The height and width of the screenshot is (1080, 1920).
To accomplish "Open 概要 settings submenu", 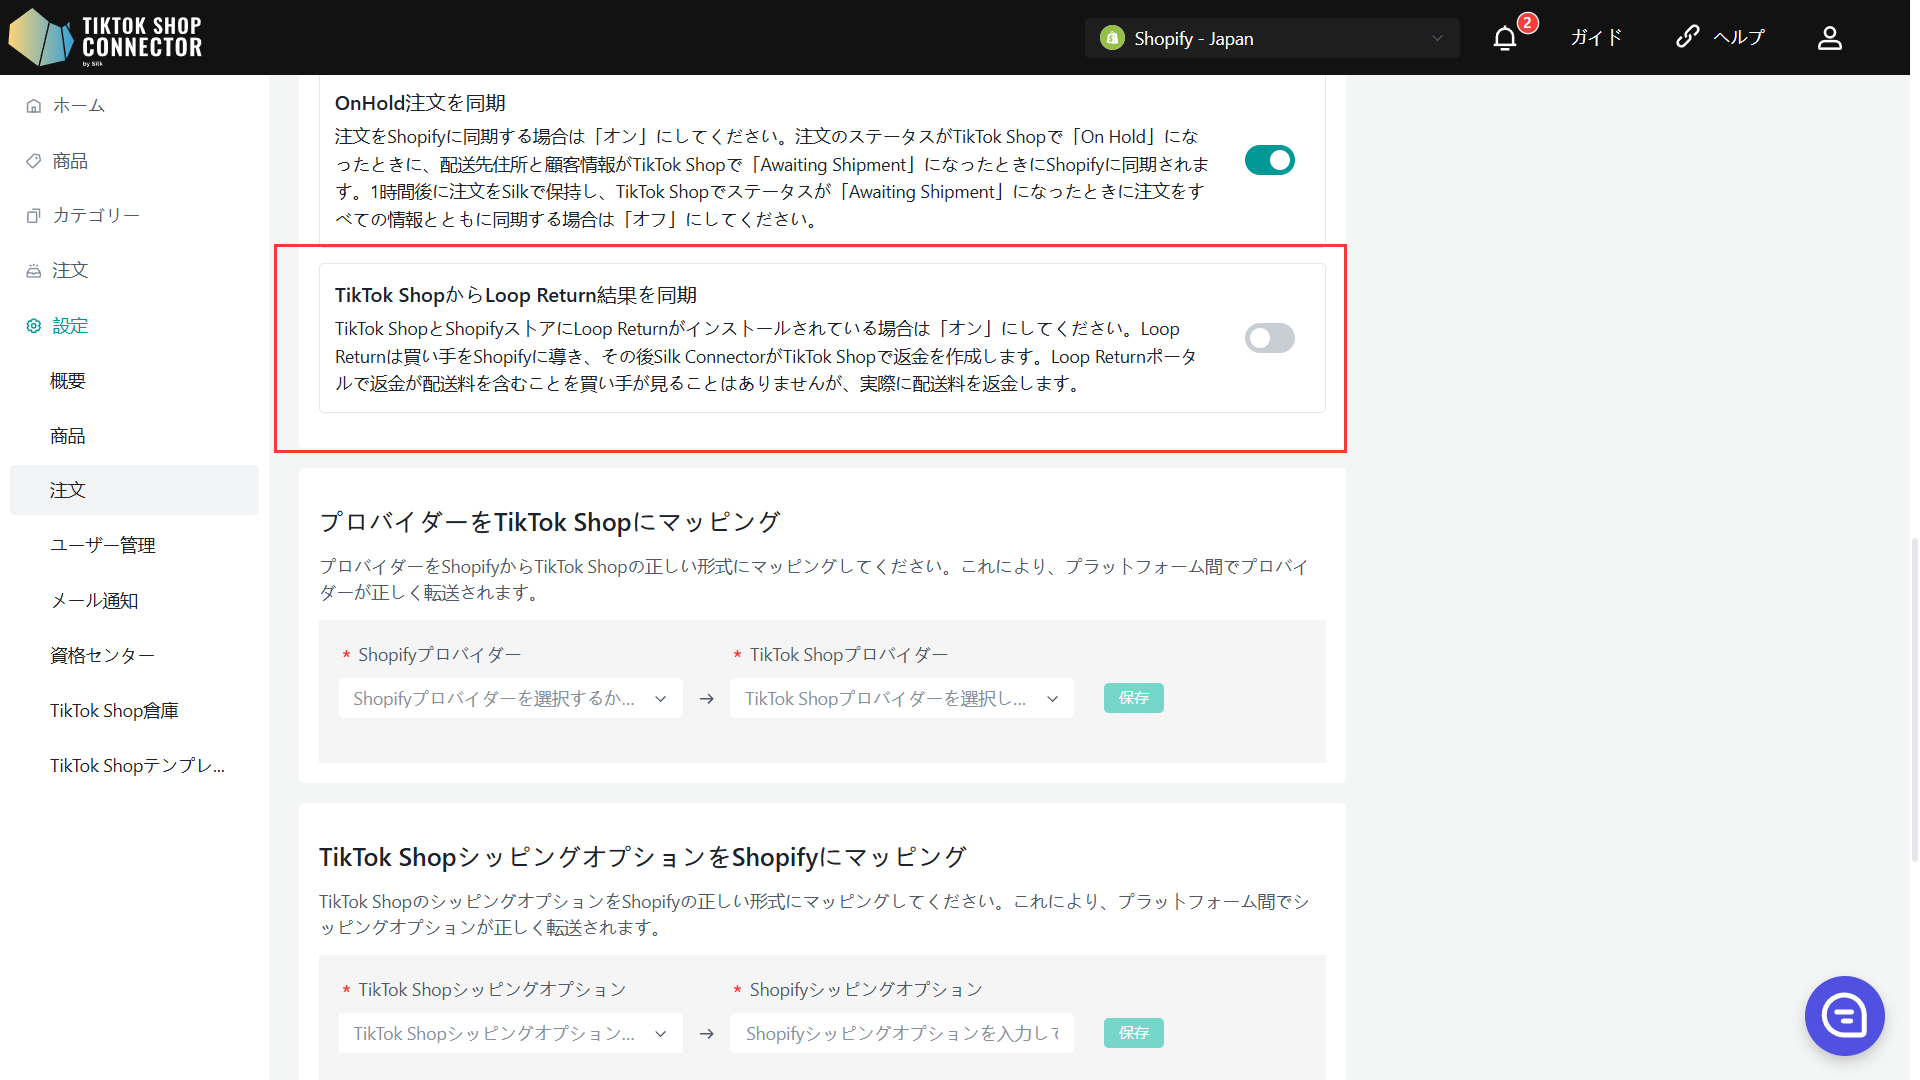I will pyautogui.click(x=68, y=381).
